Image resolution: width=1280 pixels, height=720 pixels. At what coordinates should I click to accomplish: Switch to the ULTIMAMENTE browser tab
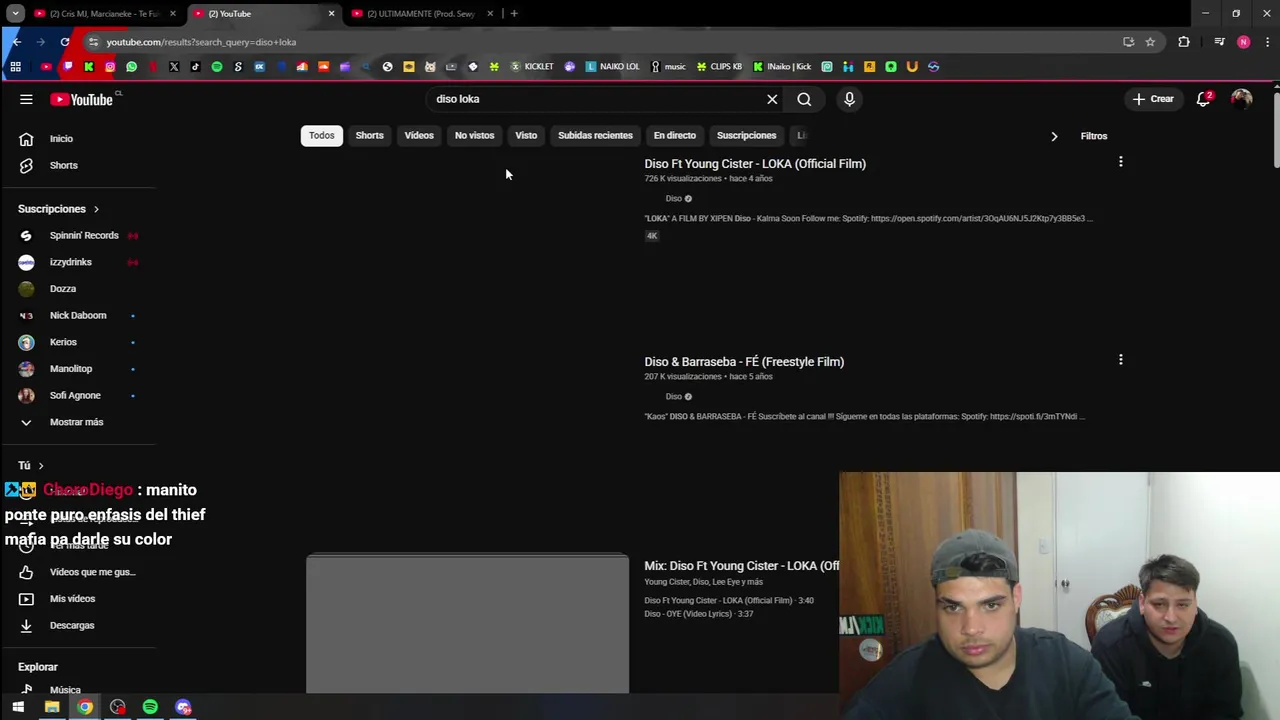click(x=422, y=14)
